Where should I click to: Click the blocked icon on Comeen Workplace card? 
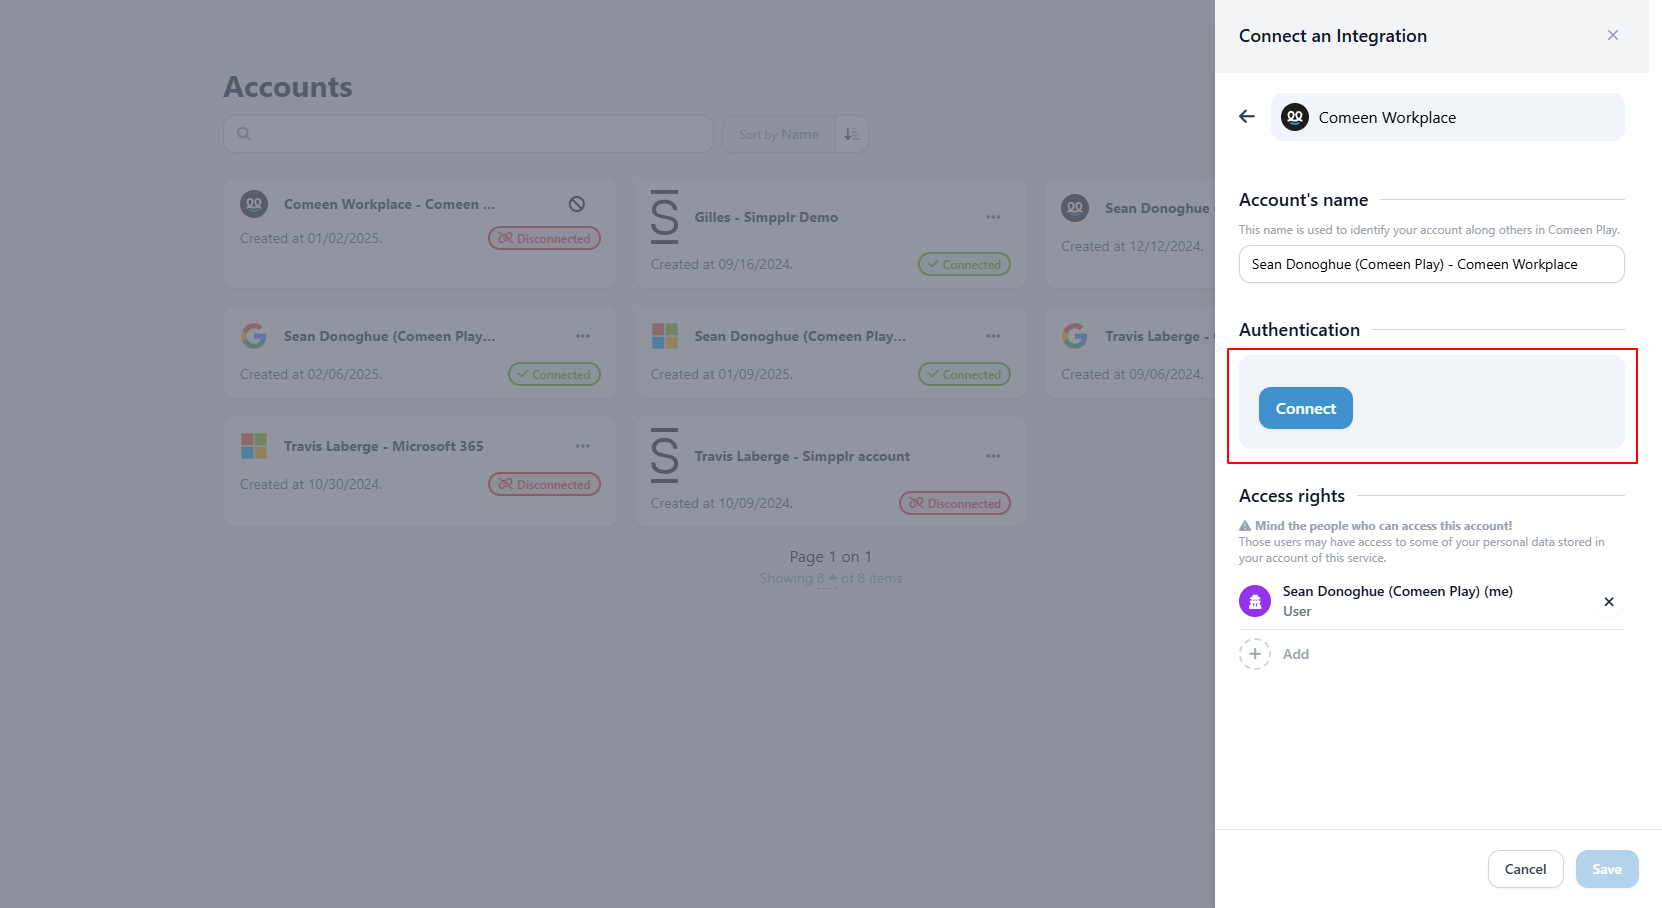pos(577,204)
